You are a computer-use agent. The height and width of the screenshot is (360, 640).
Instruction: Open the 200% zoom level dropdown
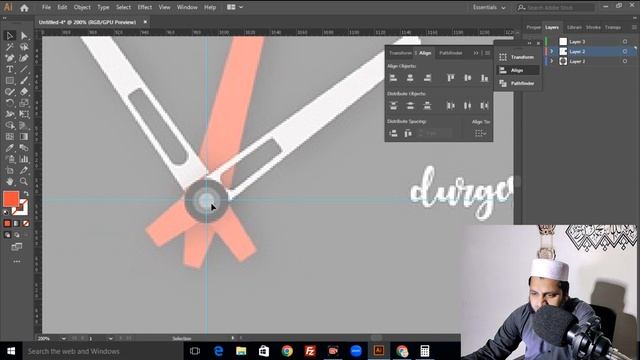(63, 338)
